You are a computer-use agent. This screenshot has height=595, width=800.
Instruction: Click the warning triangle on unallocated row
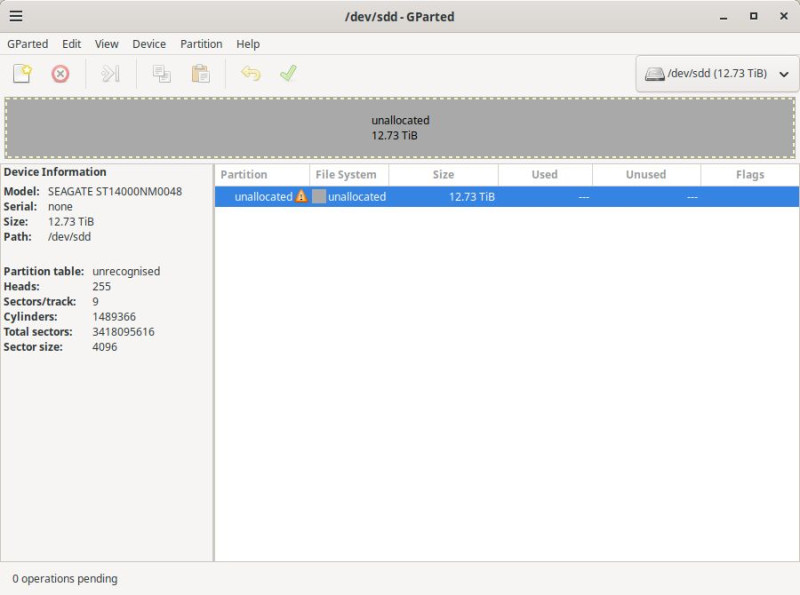coord(302,196)
